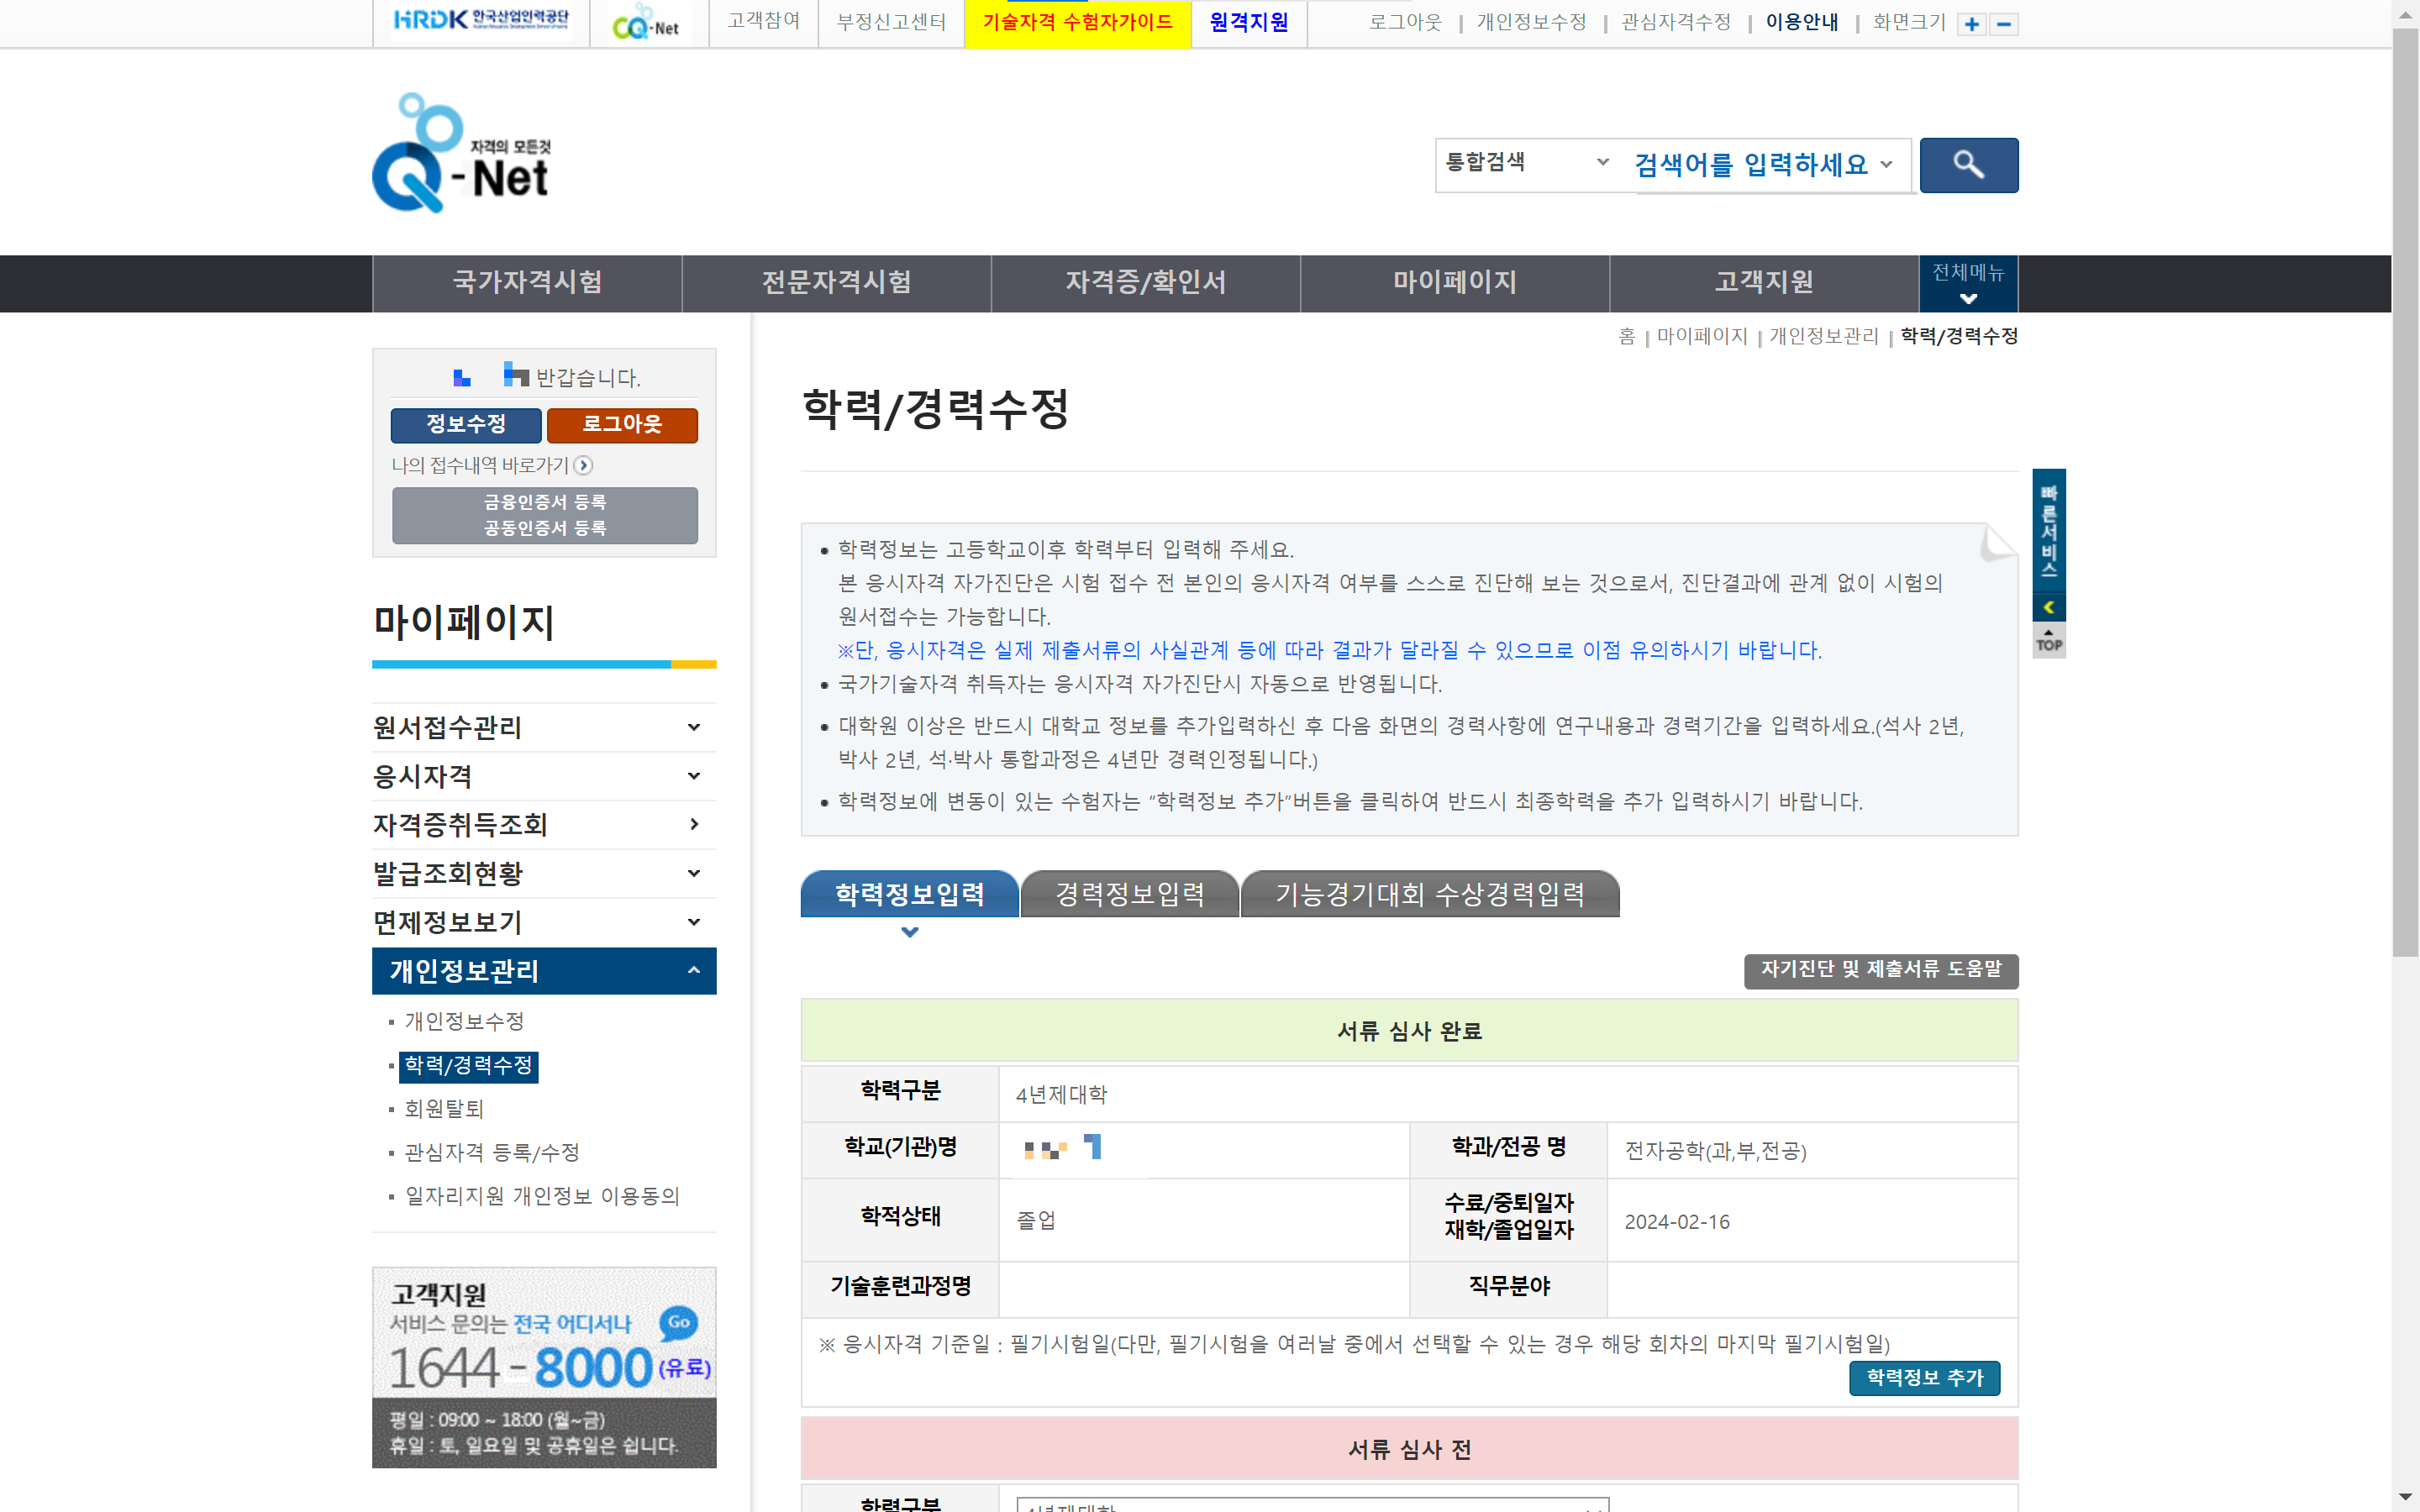2420x1512 pixels.
Task: Click the 1644-8000 customer support banner
Action: point(544,1368)
